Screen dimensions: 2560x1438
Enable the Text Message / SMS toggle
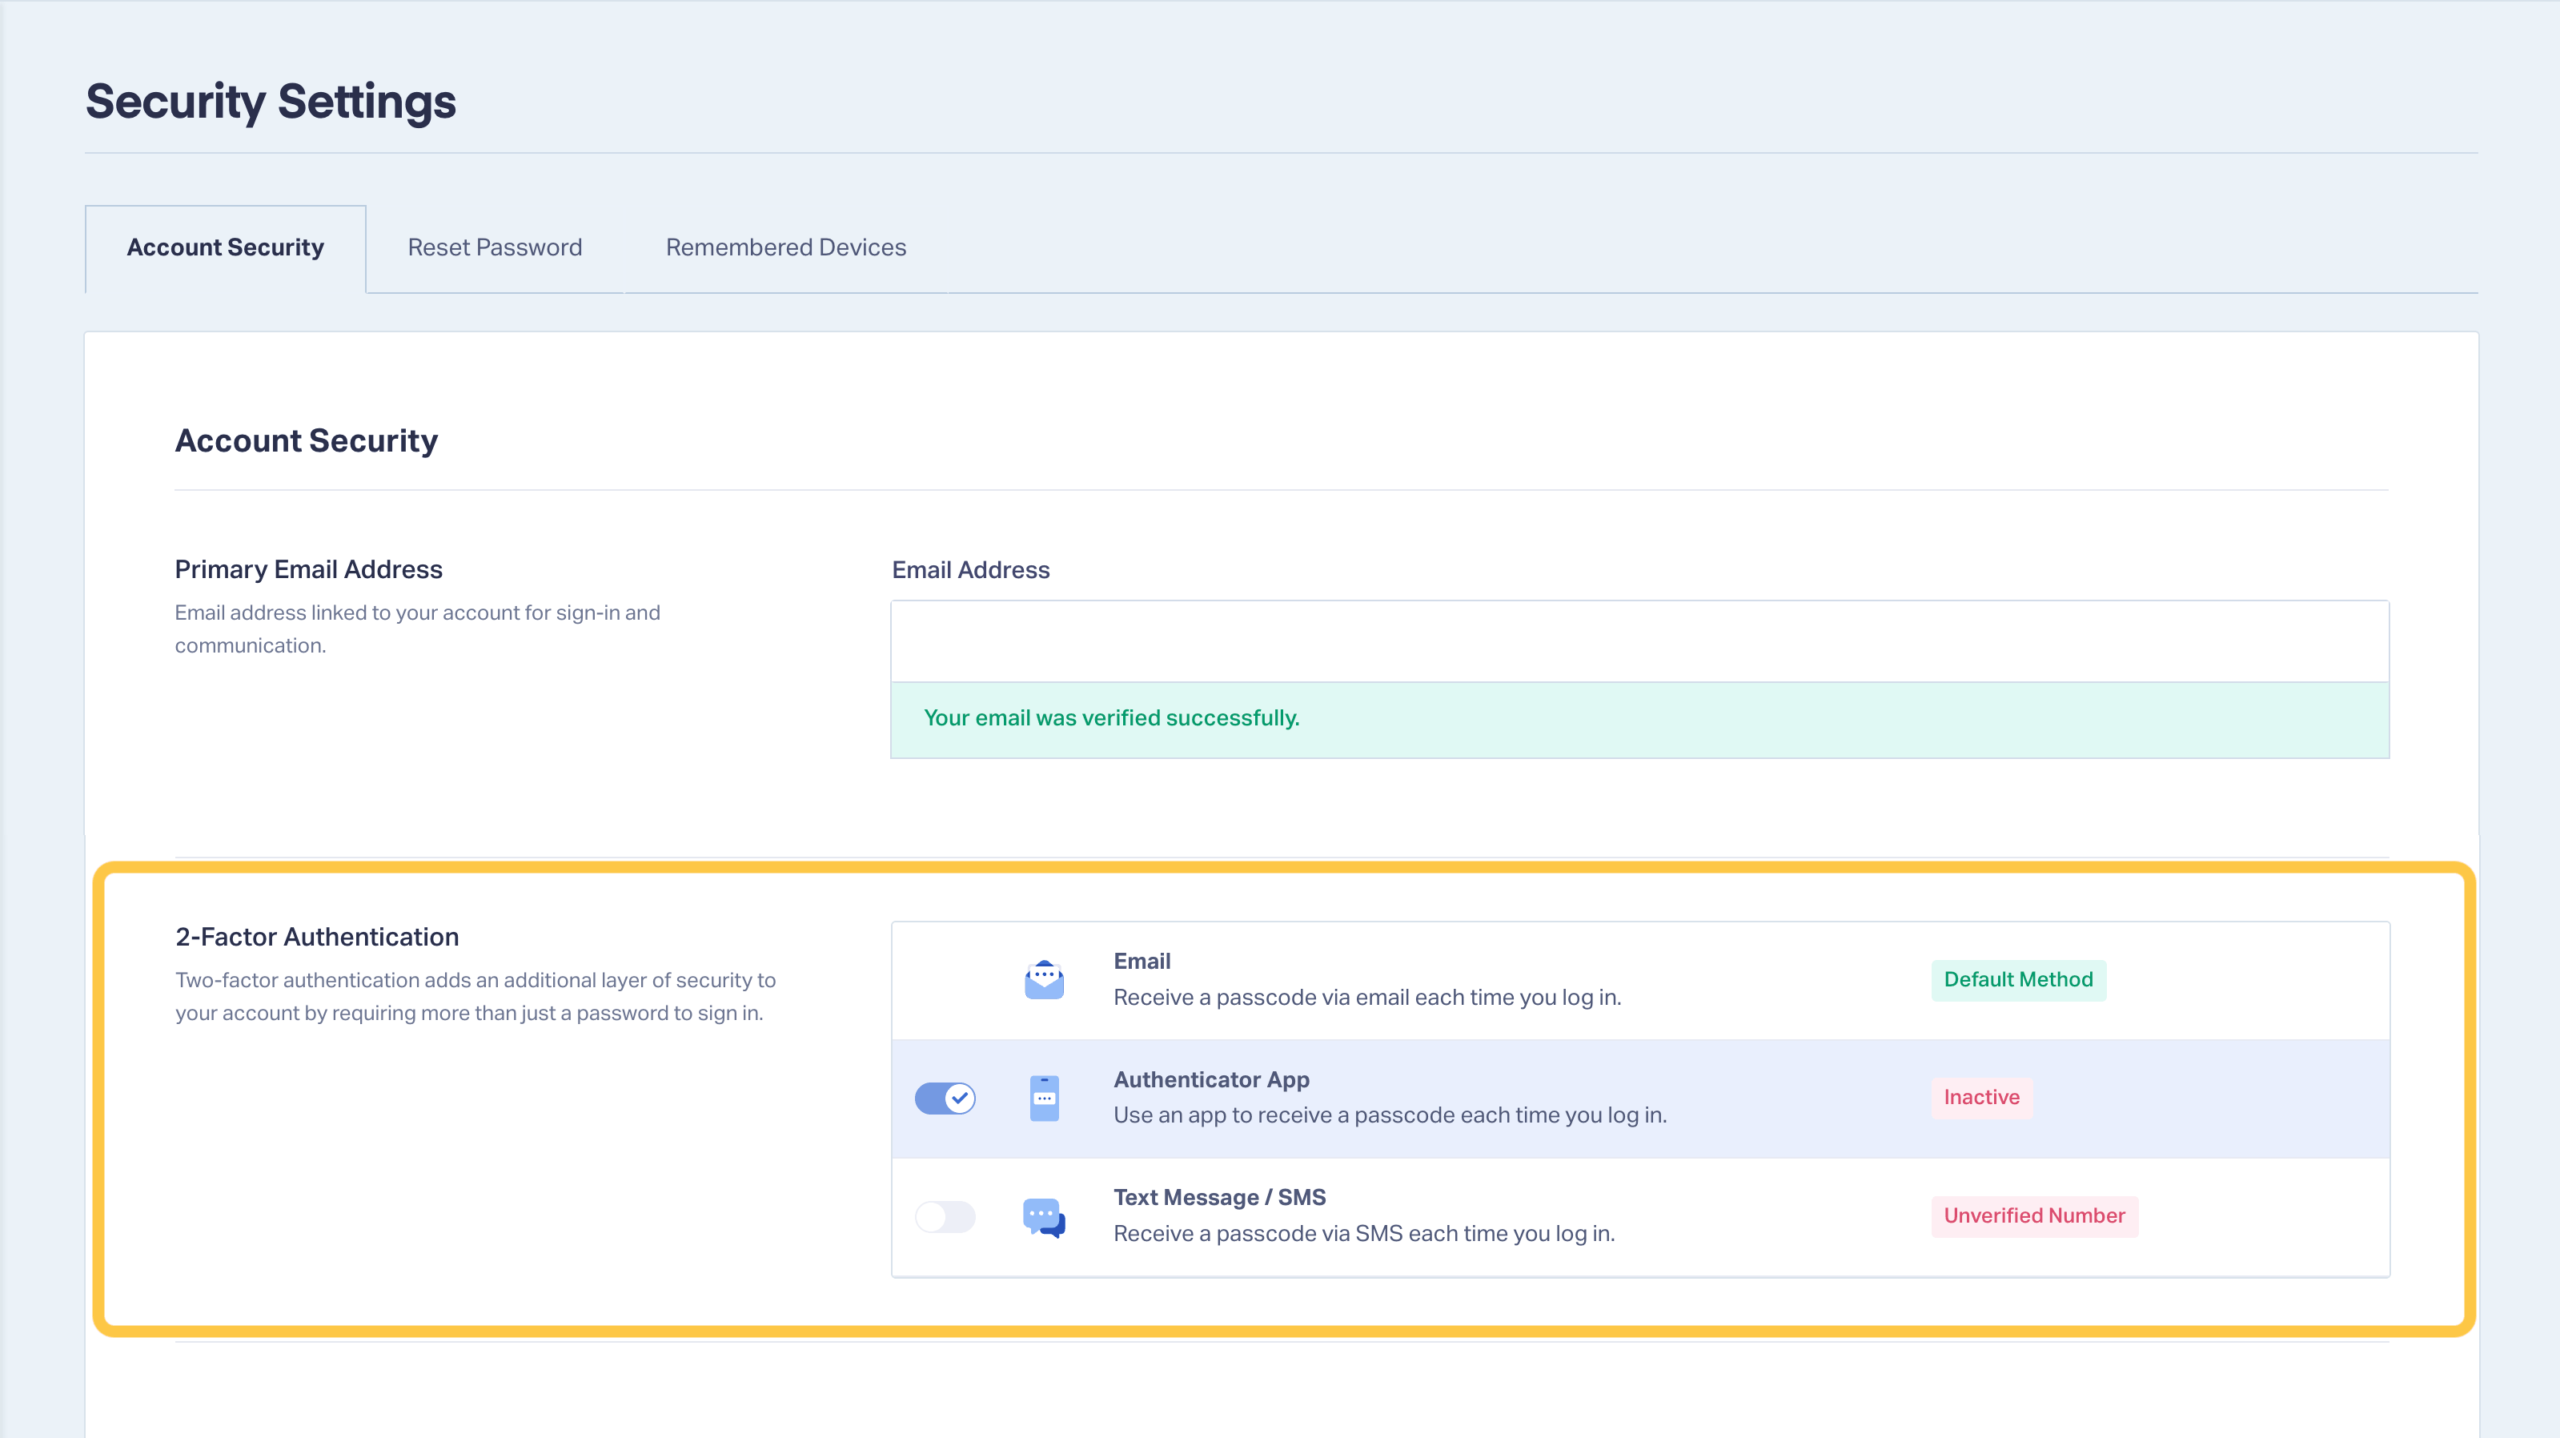pos(945,1216)
